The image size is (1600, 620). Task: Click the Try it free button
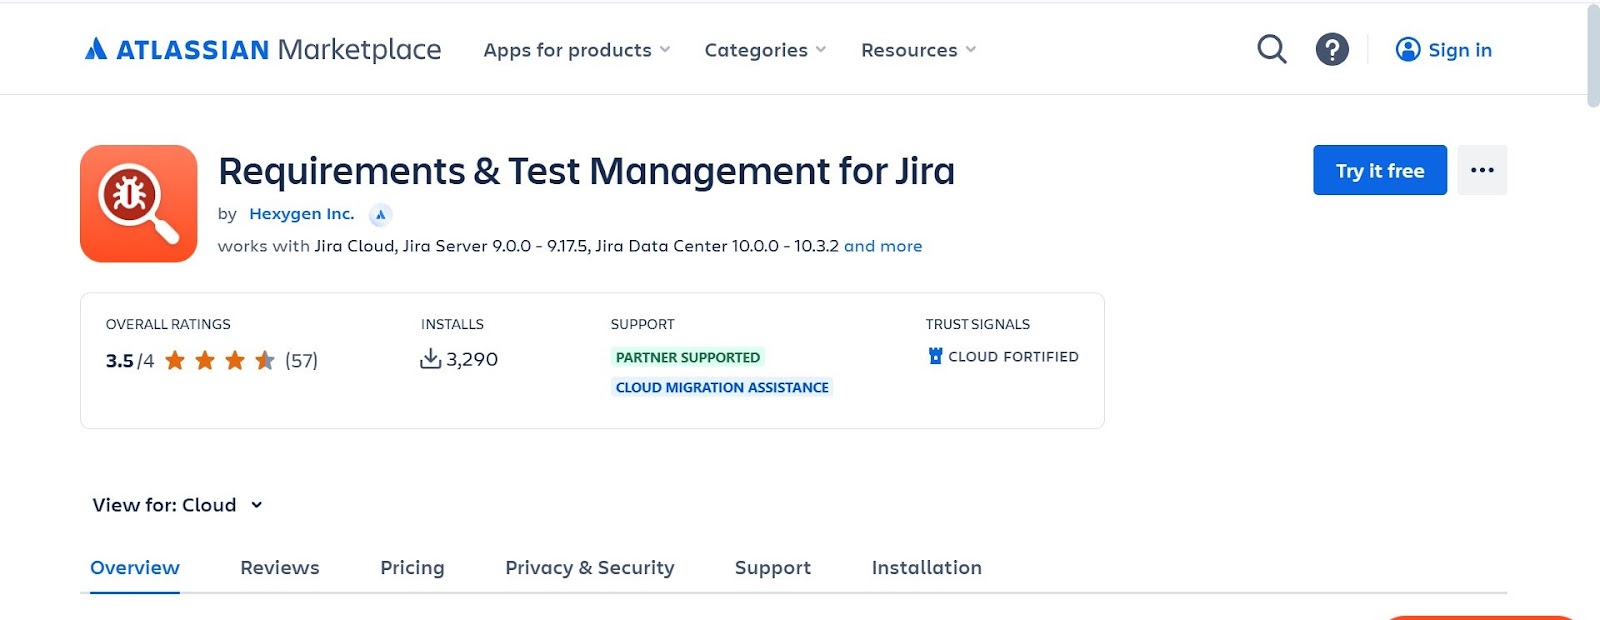click(1380, 170)
